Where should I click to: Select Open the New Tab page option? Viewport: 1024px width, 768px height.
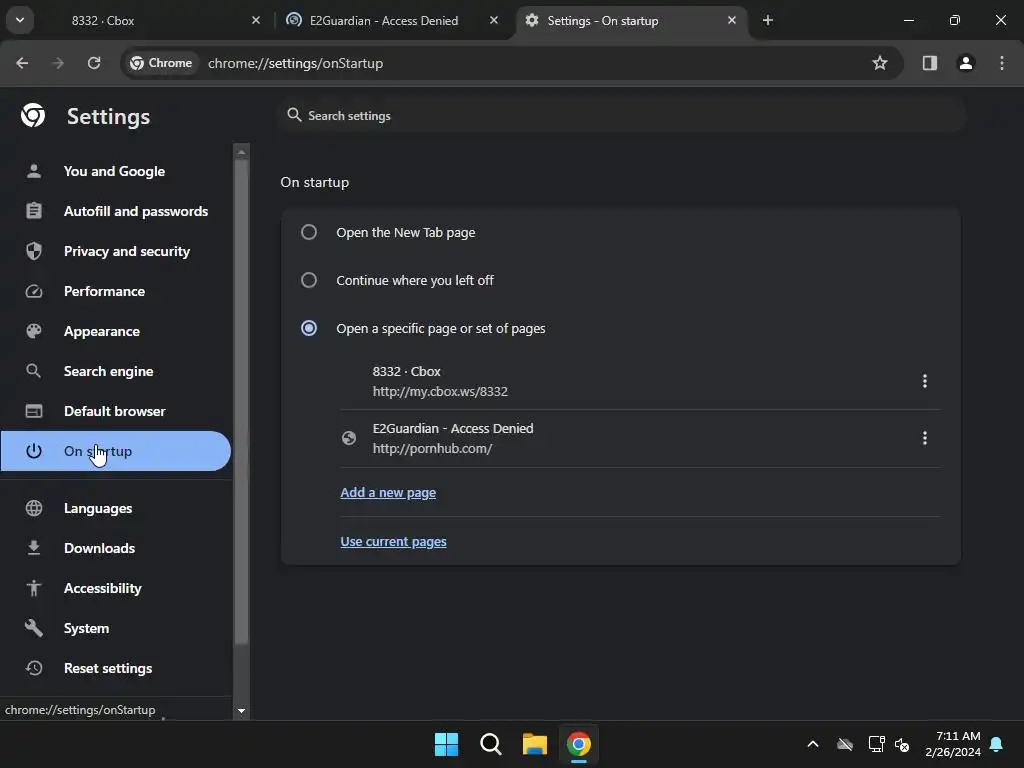click(x=309, y=232)
